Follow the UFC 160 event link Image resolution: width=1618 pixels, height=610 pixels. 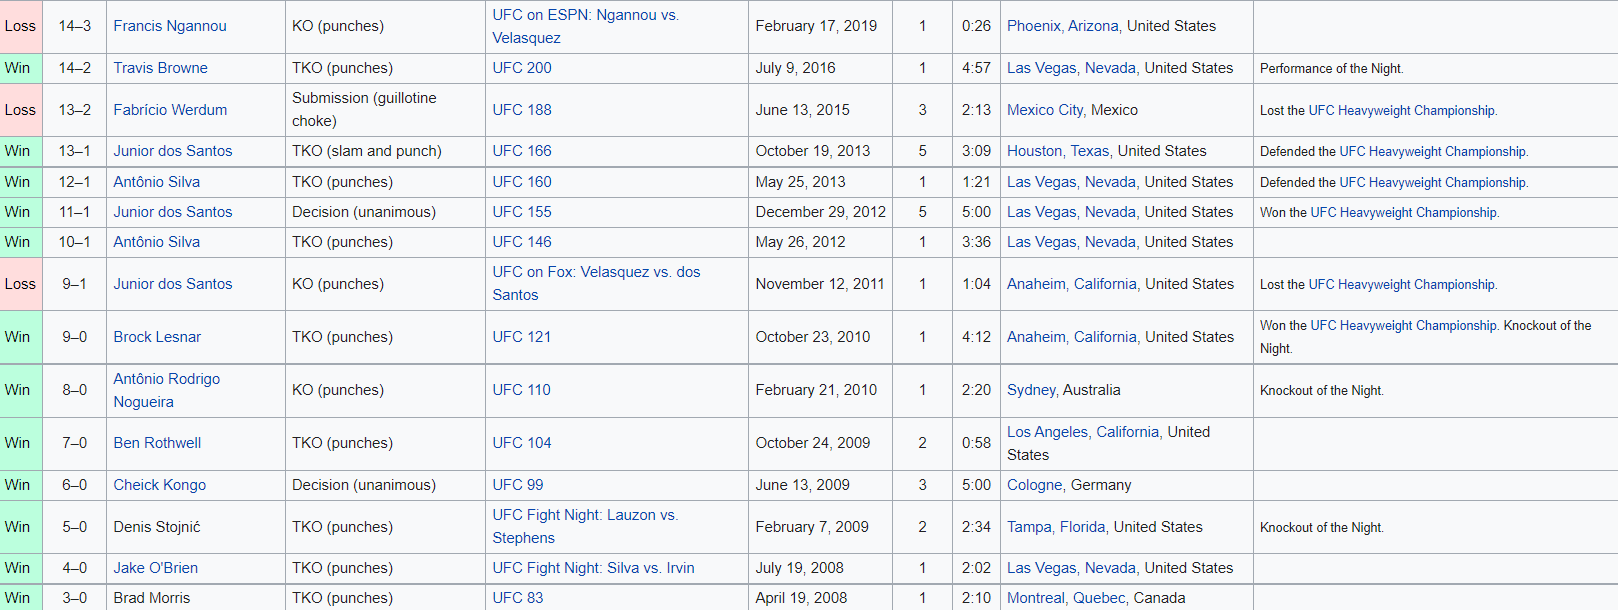coord(522,182)
